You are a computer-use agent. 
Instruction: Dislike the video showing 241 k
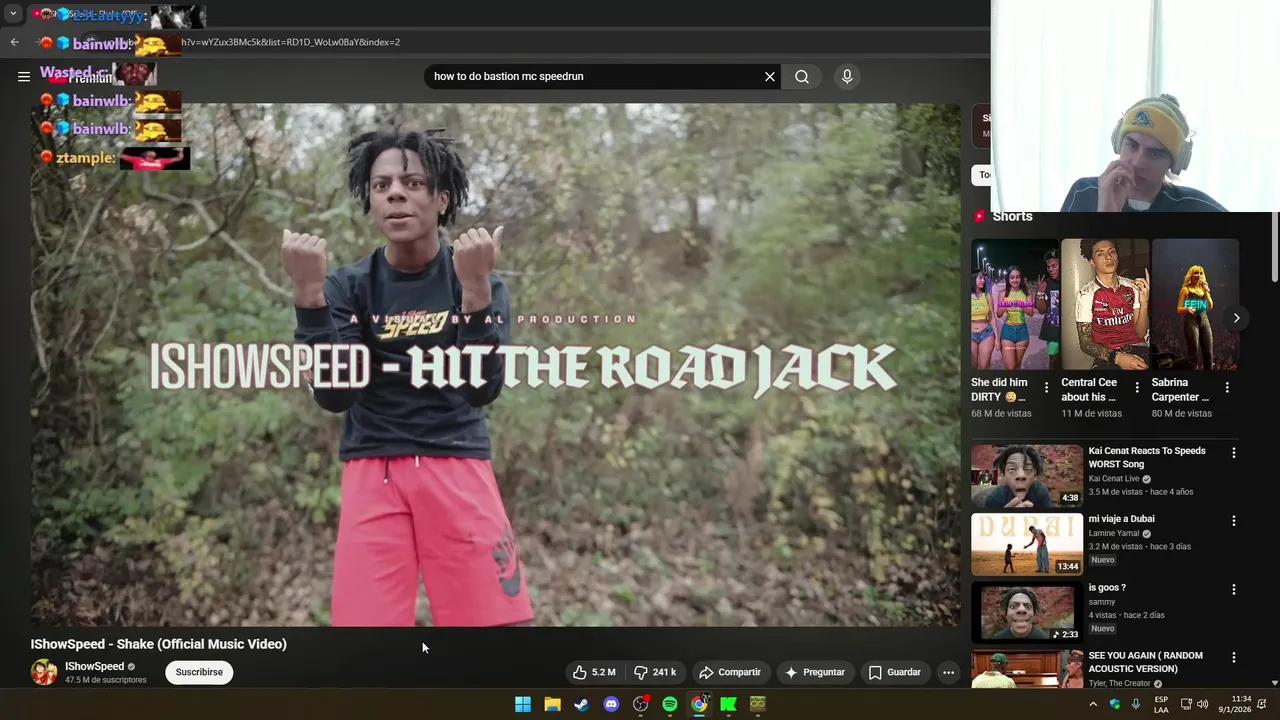click(x=655, y=672)
